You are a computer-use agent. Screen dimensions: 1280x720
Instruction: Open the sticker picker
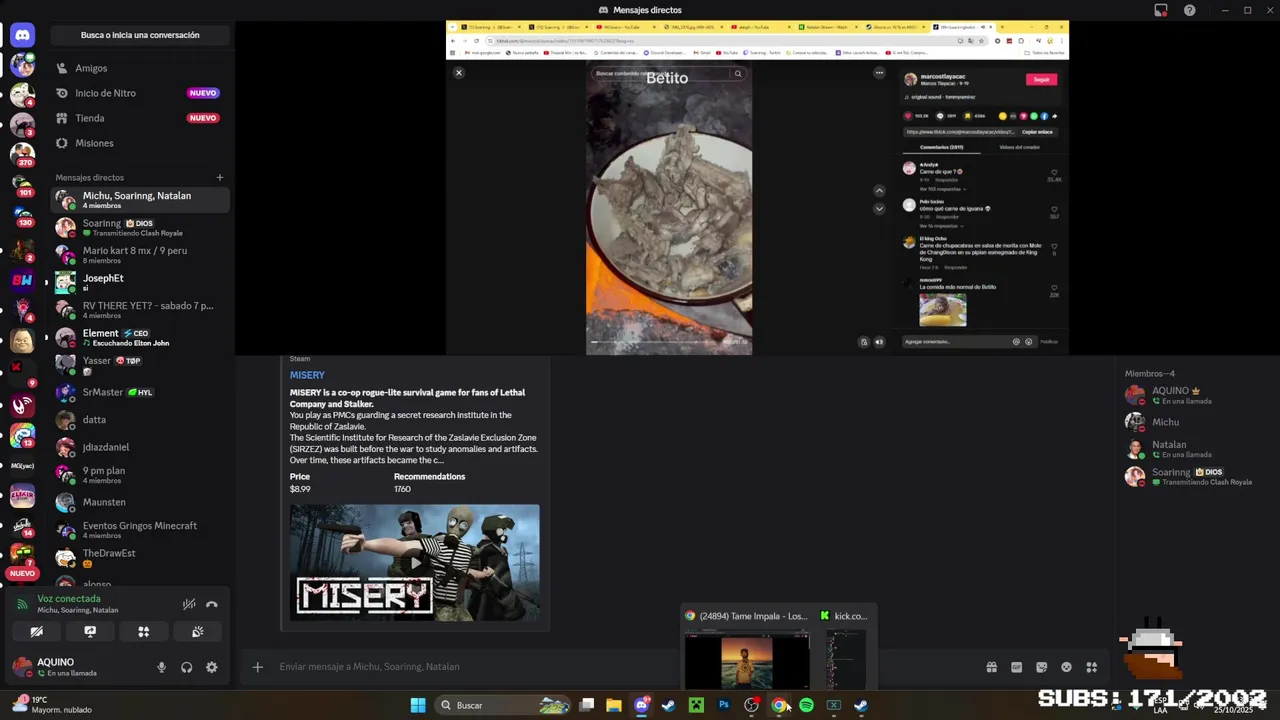(x=1042, y=667)
